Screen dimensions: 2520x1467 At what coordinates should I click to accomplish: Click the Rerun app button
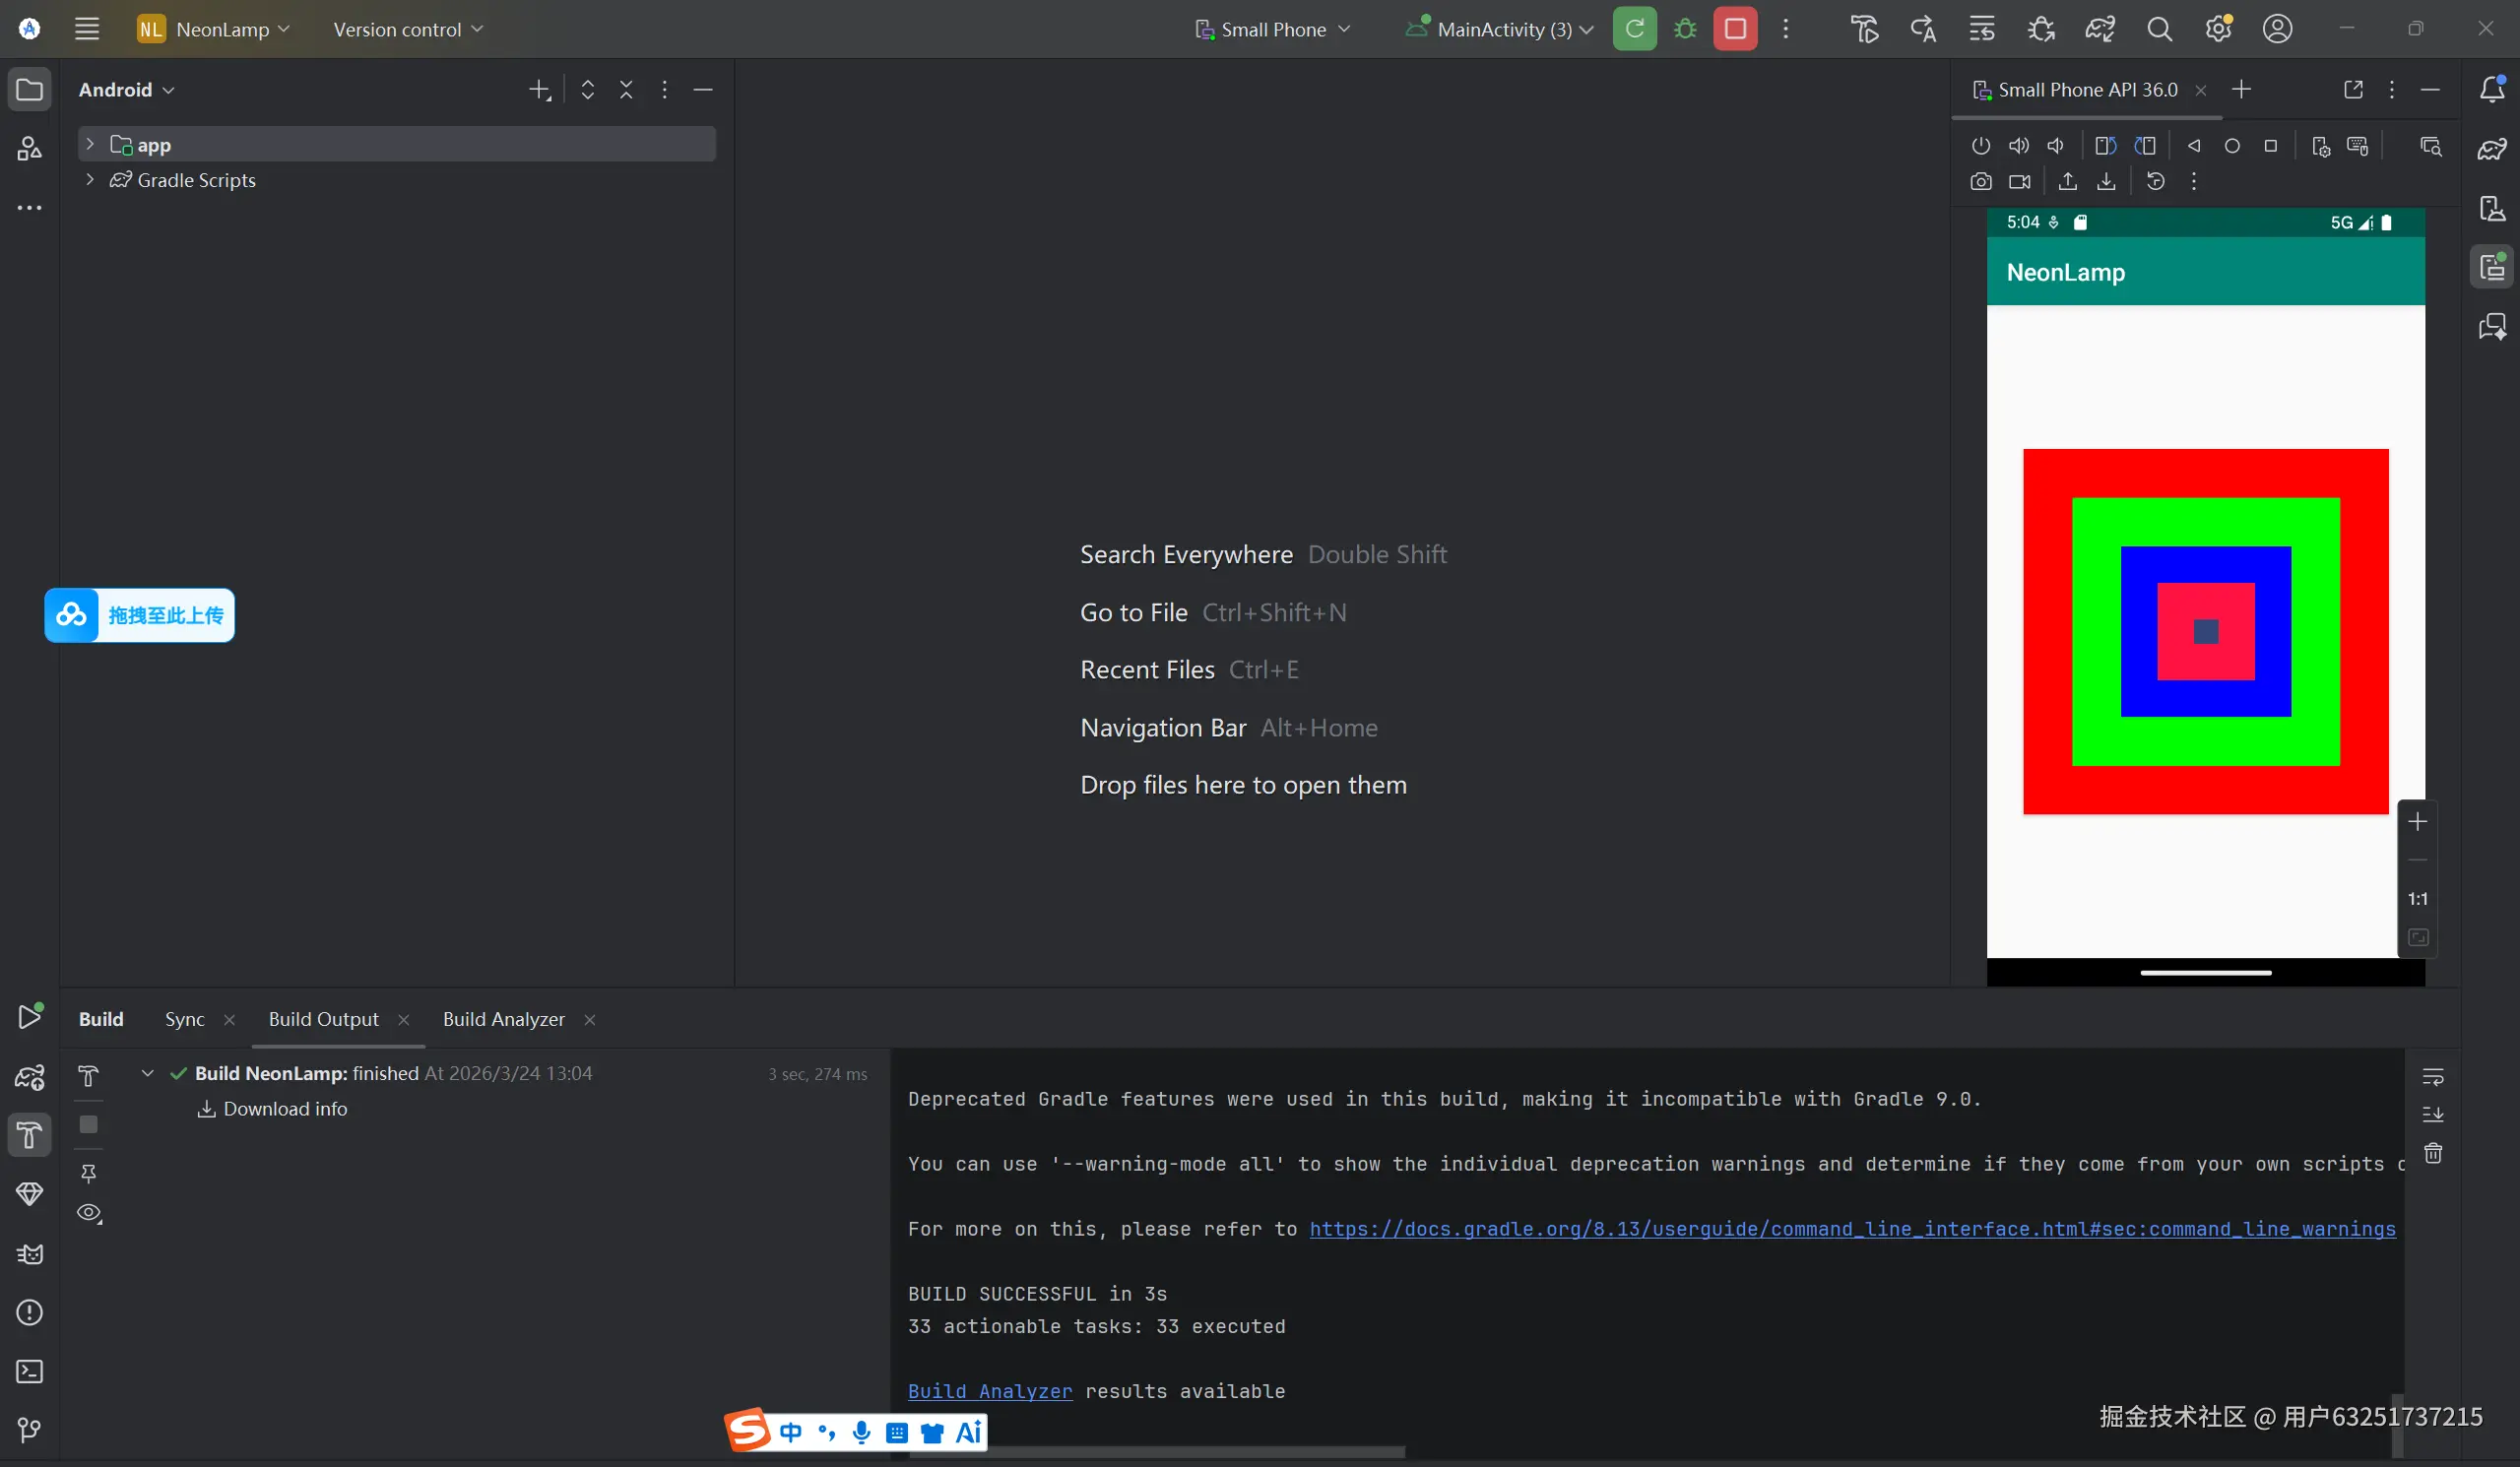pos(1634,29)
